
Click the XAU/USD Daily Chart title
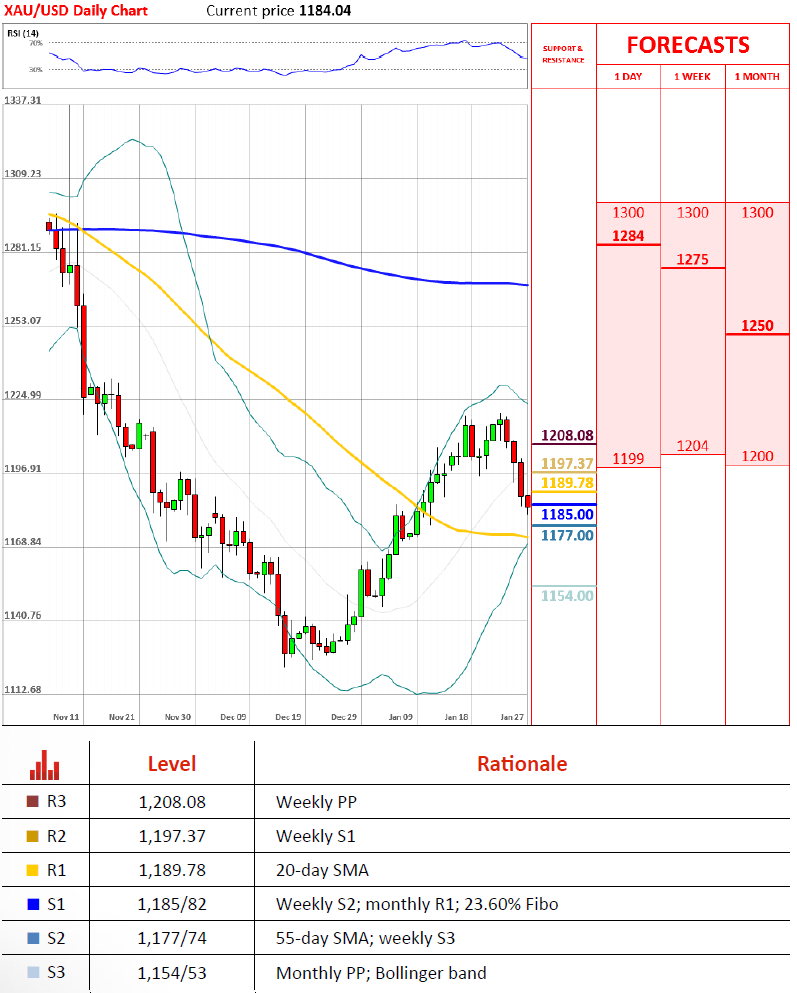click(x=76, y=11)
